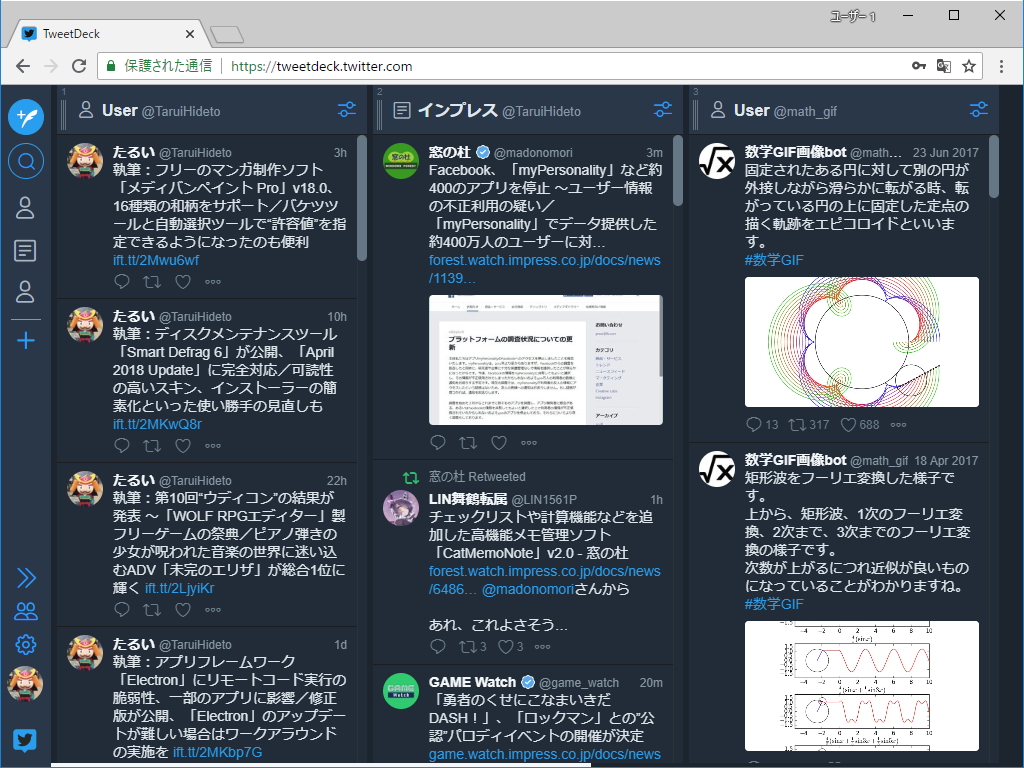
Task: Open column options for the User @math_gif column
Action: tap(981, 111)
